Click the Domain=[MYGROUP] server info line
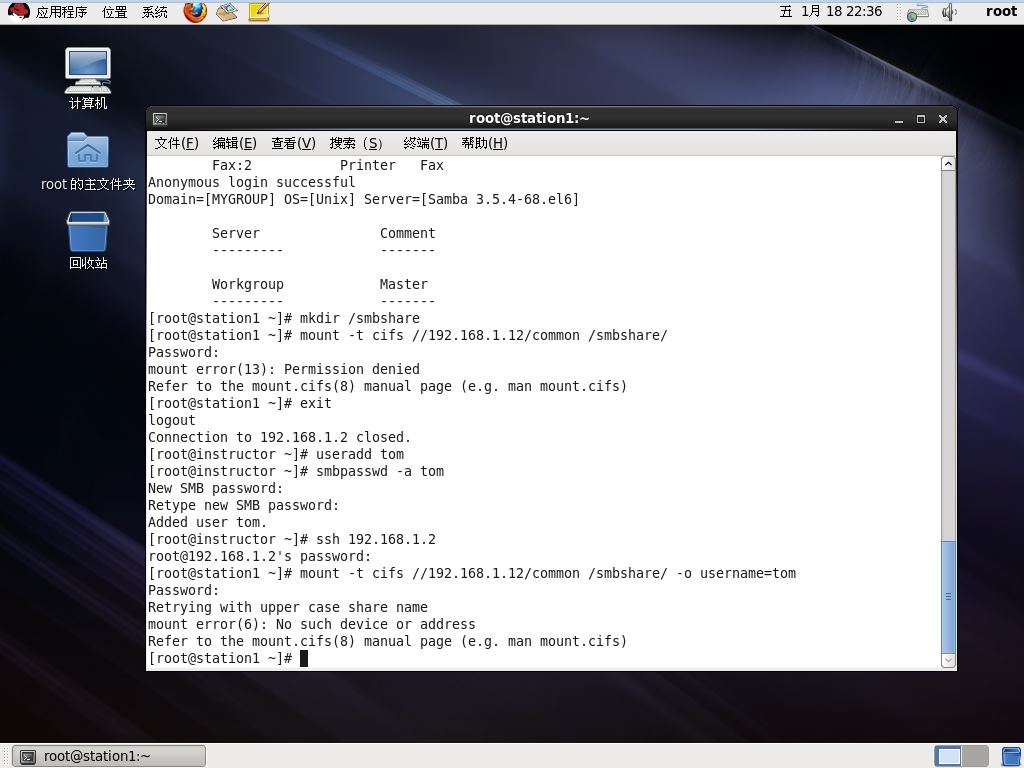The width and height of the screenshot is (1024, 768). click(364, 199)
